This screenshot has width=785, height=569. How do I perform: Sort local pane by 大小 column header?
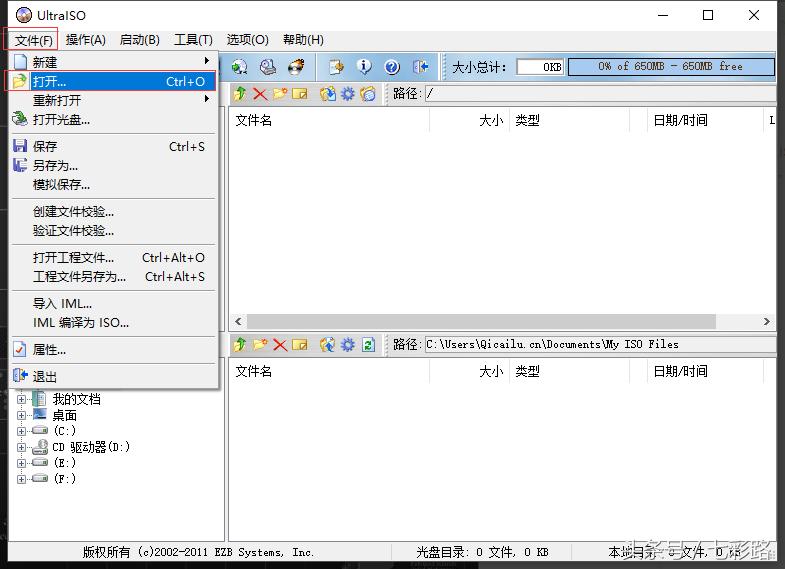click(x=469, y=371)
